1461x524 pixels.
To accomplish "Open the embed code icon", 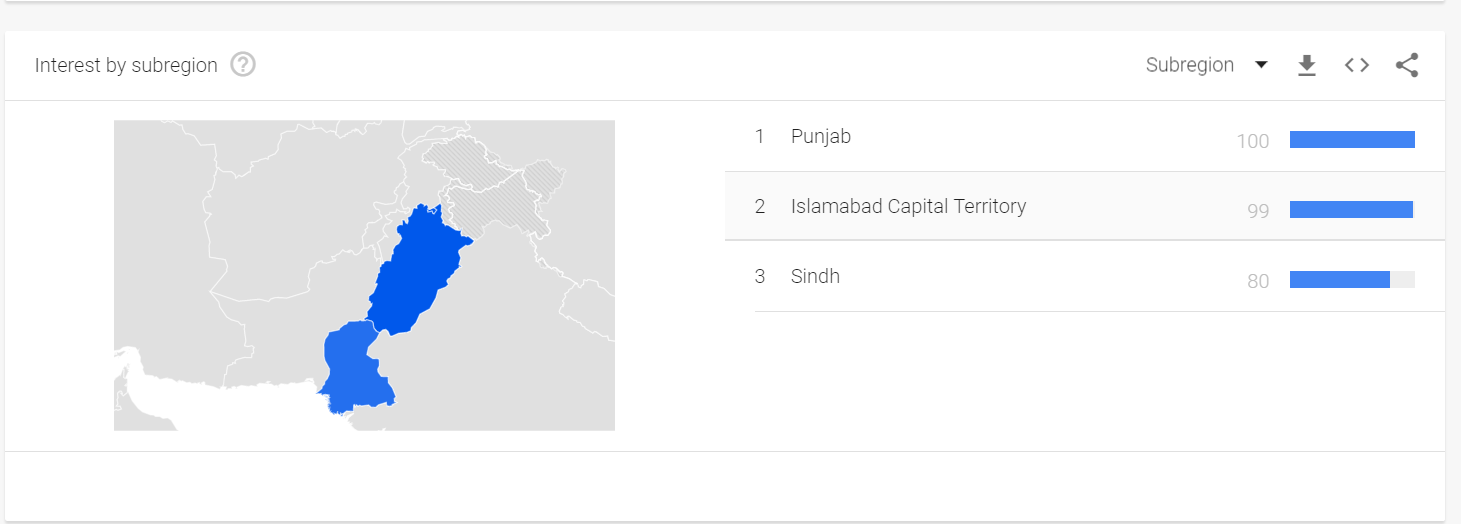I will (1356, 65).
